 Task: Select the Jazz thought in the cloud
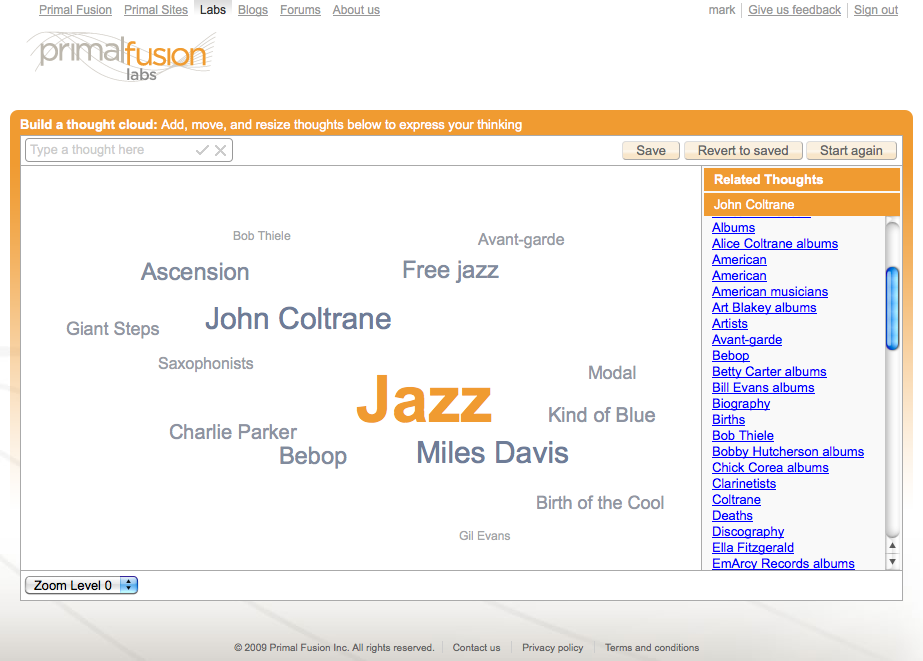[424, 399]
